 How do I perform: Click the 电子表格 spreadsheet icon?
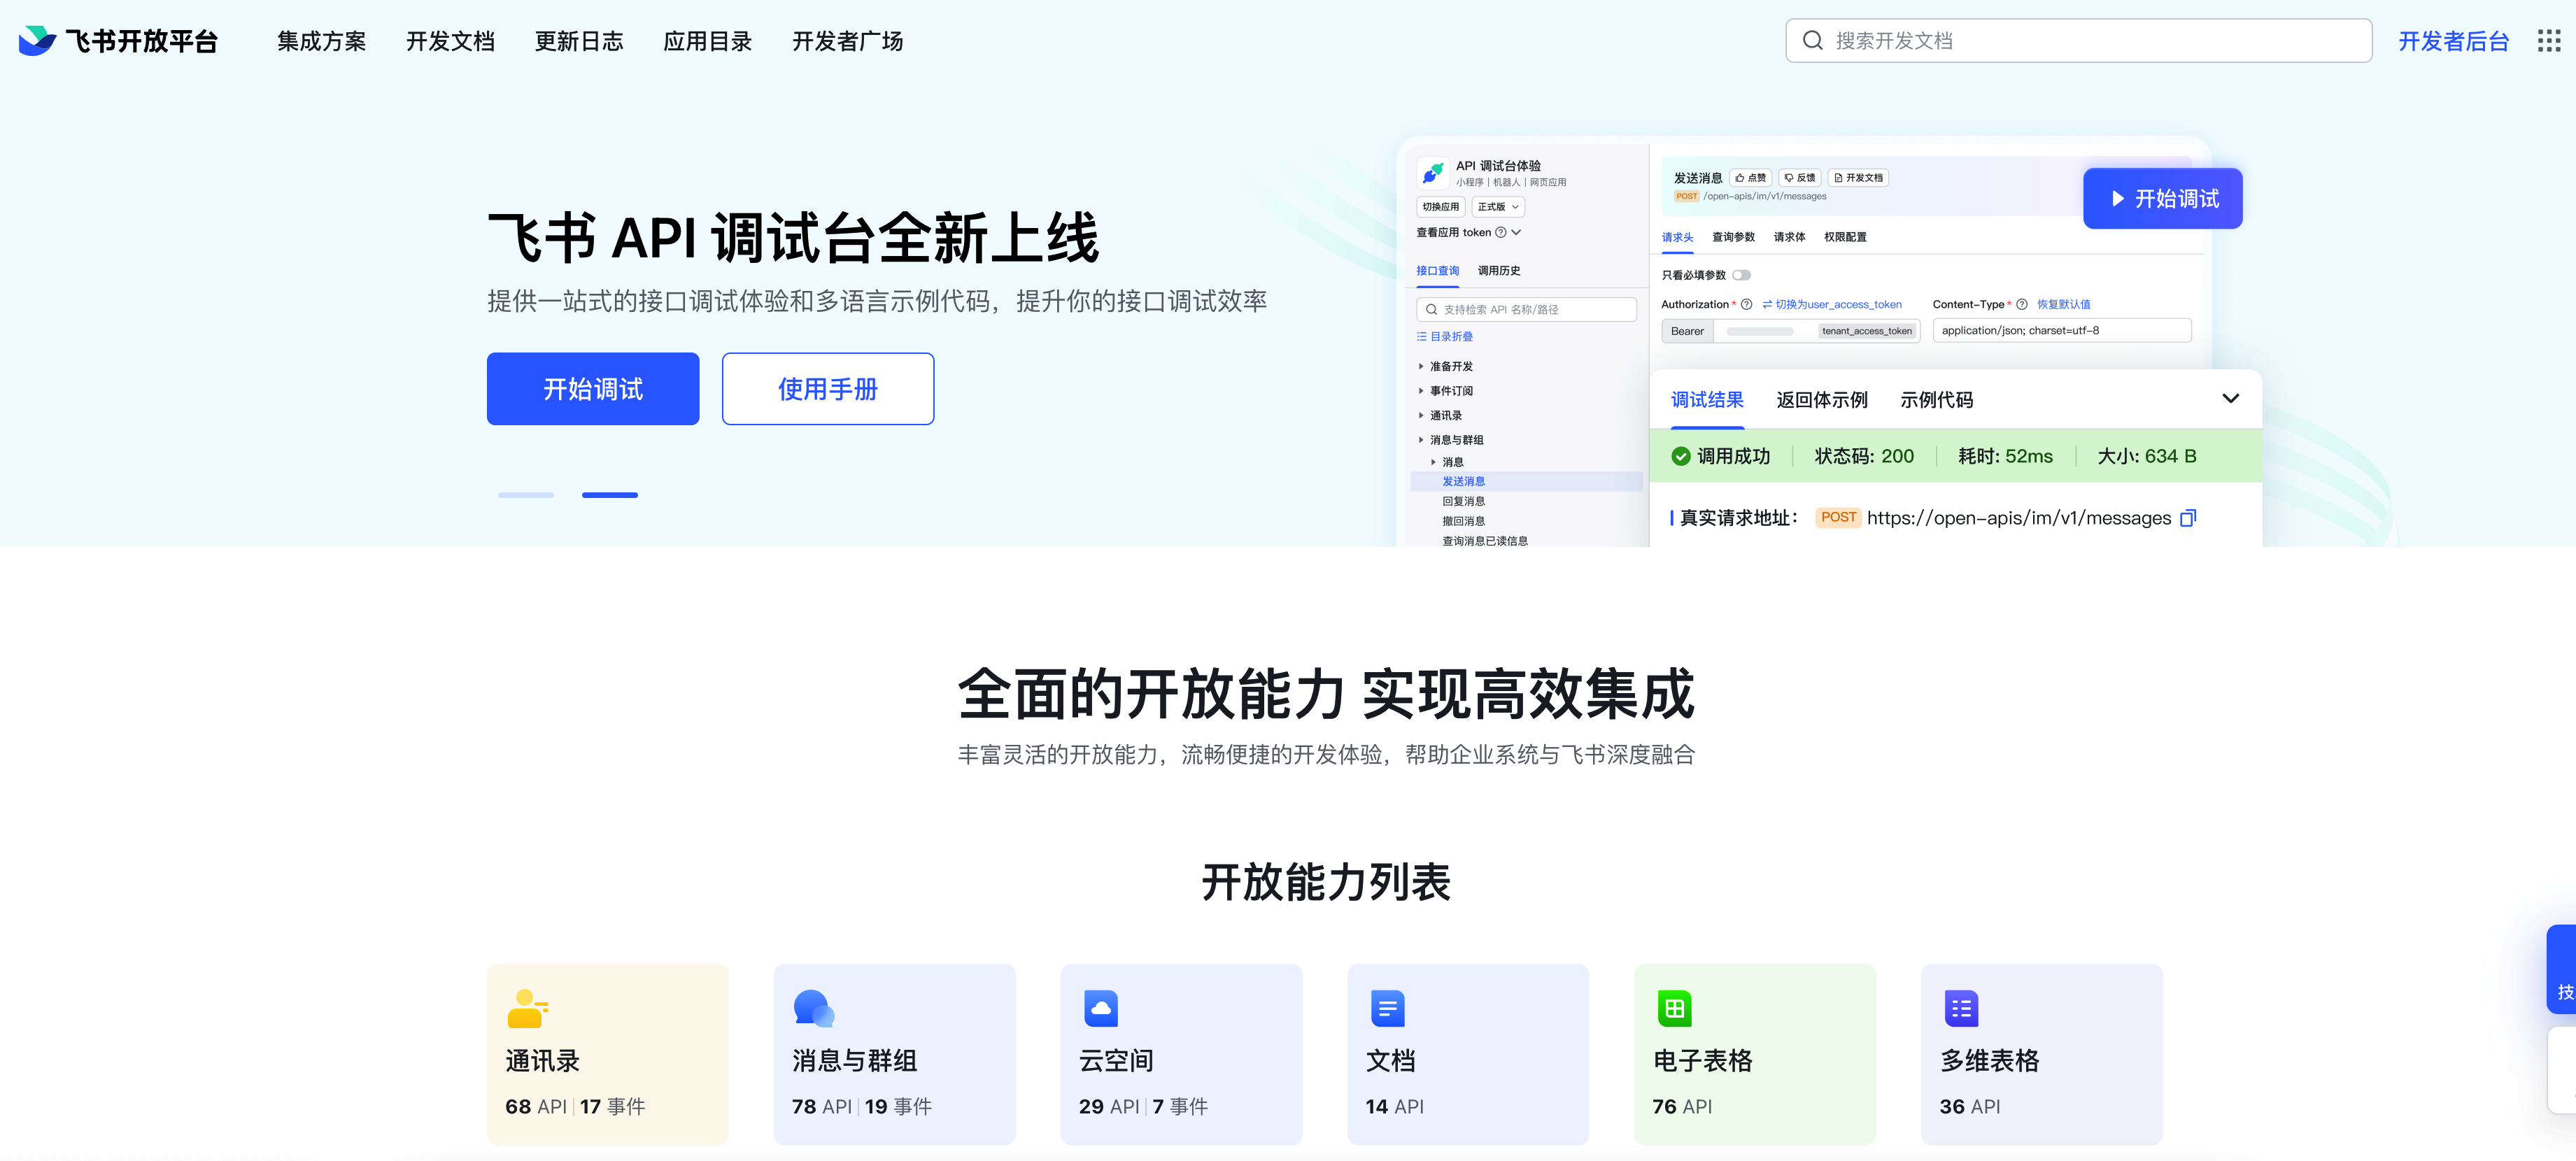pyautogui.click(x=1674, y=1008)
